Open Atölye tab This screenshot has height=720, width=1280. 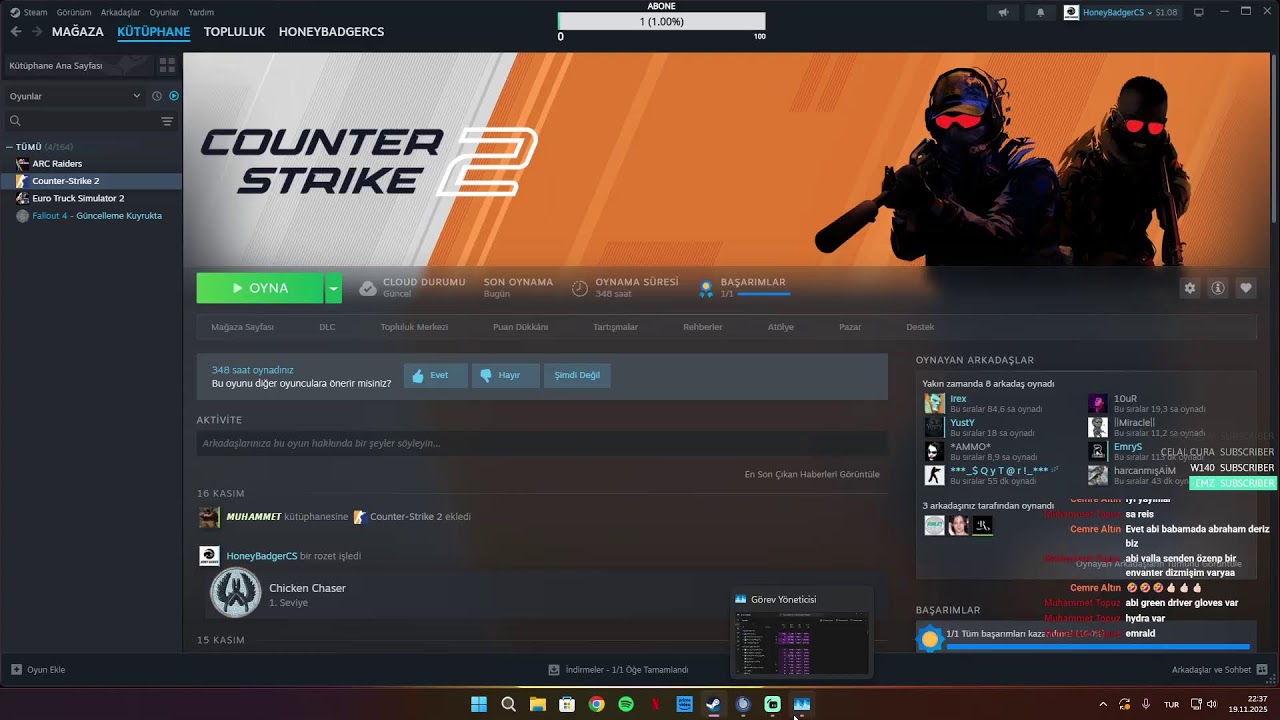(780, 327)
